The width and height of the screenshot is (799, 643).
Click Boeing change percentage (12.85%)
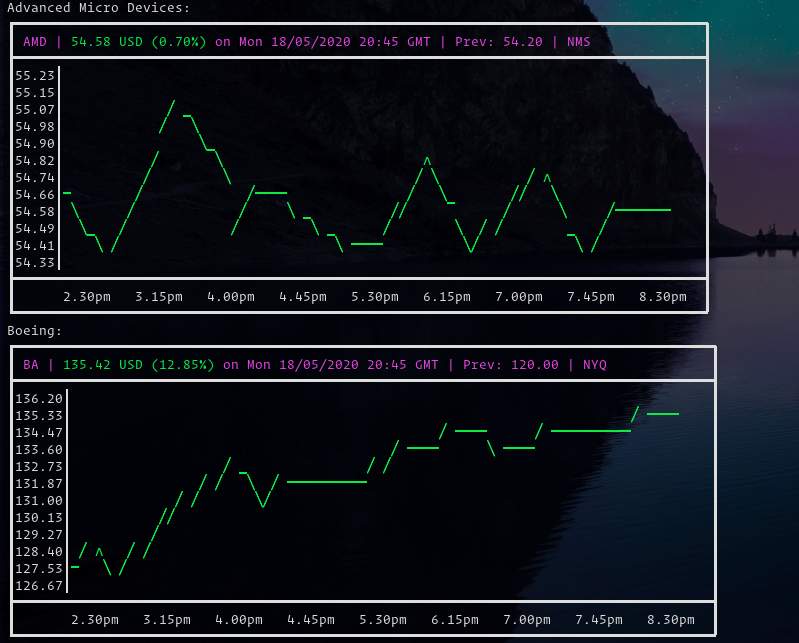coord(183,365)
